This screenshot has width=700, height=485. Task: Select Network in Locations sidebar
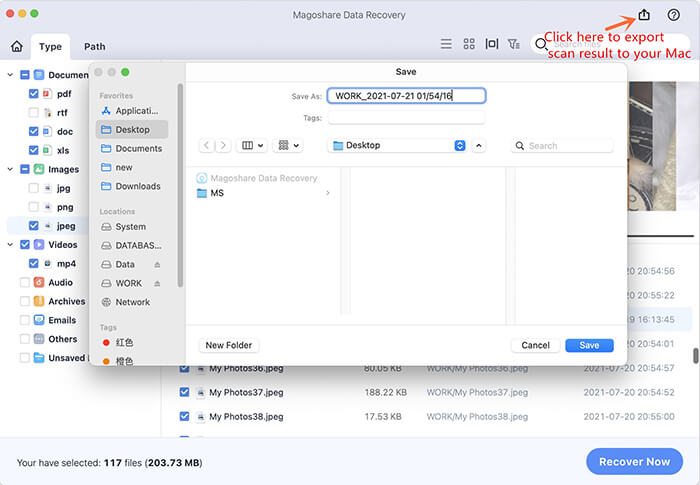(132, 302)
